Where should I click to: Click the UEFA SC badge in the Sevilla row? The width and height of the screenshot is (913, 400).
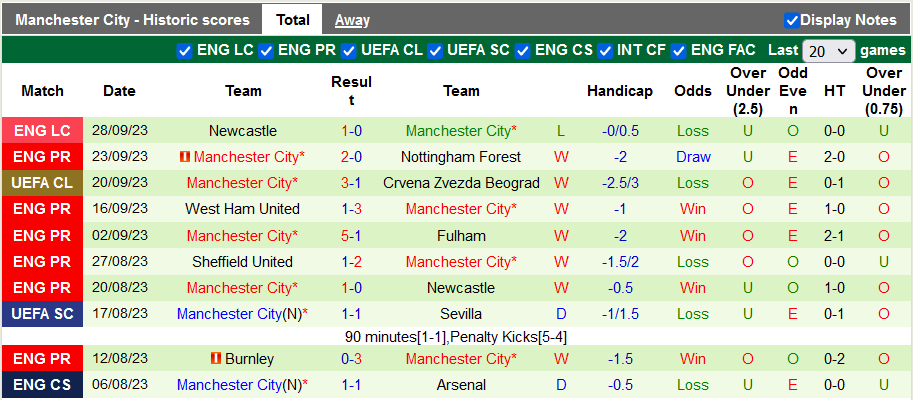43,314
